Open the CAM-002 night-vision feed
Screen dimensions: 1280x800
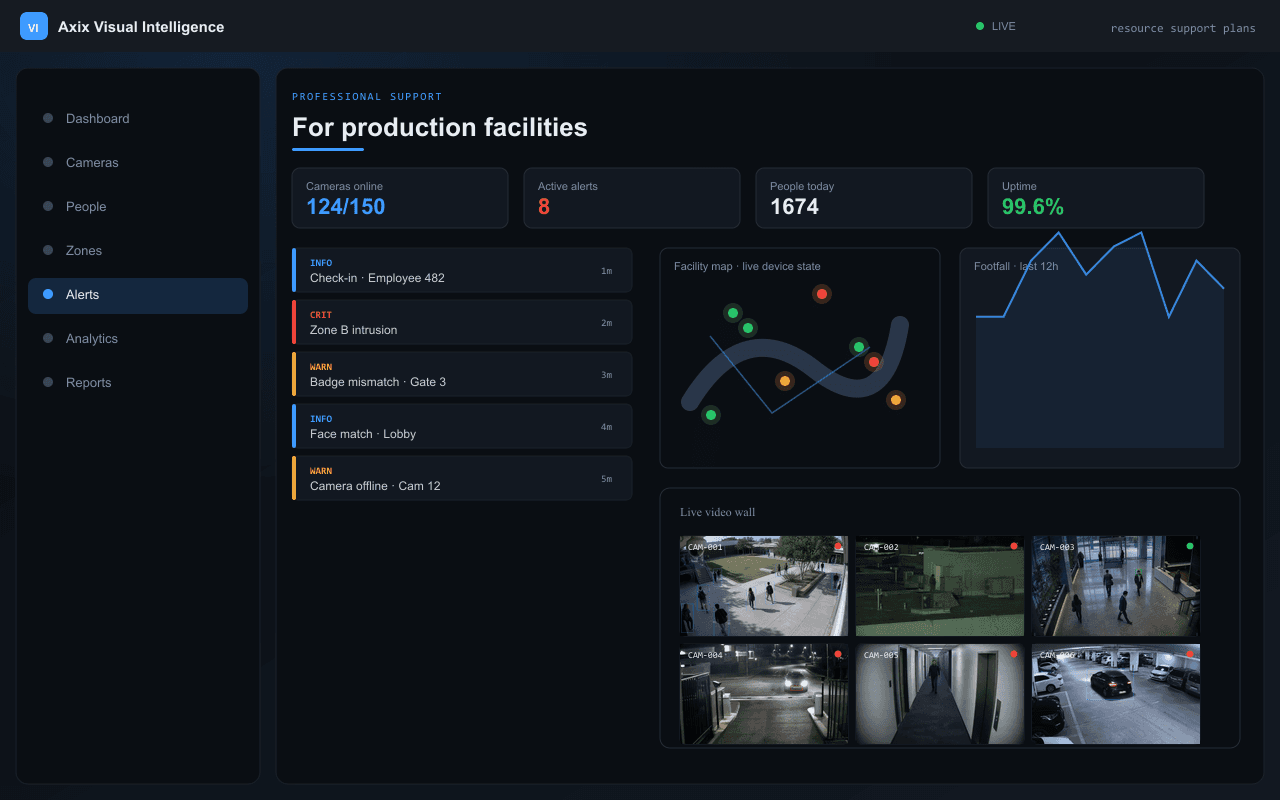point(940,586)
